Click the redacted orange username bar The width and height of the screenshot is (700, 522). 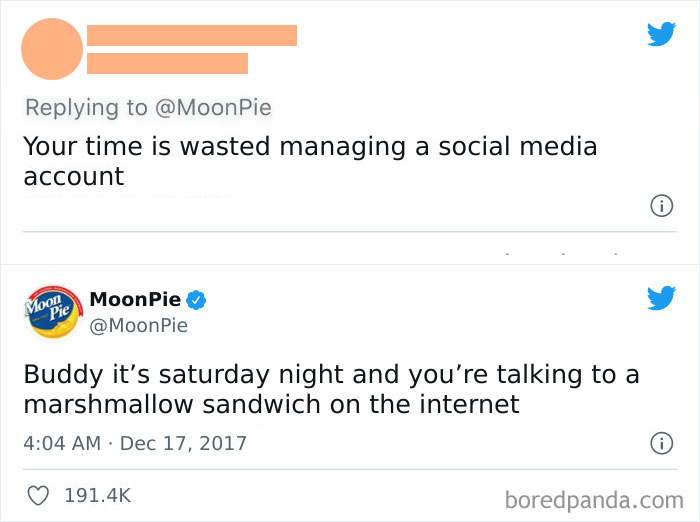click(x=191, y=35)
